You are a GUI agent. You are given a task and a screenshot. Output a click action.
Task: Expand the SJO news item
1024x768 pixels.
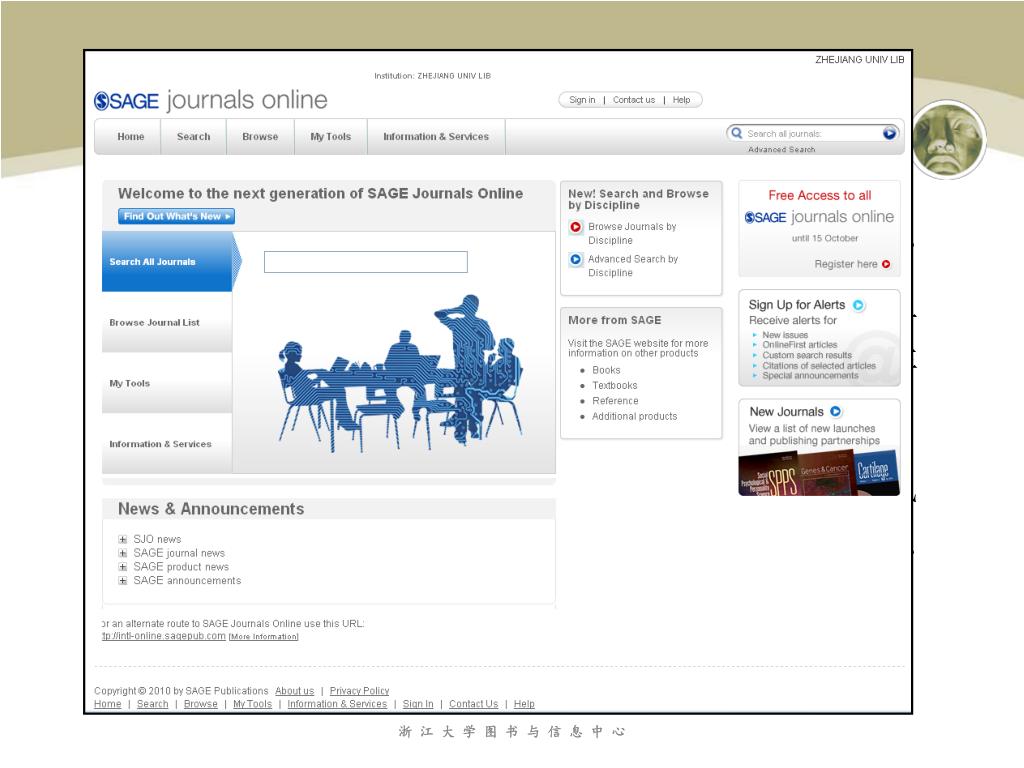coord(122,539)
